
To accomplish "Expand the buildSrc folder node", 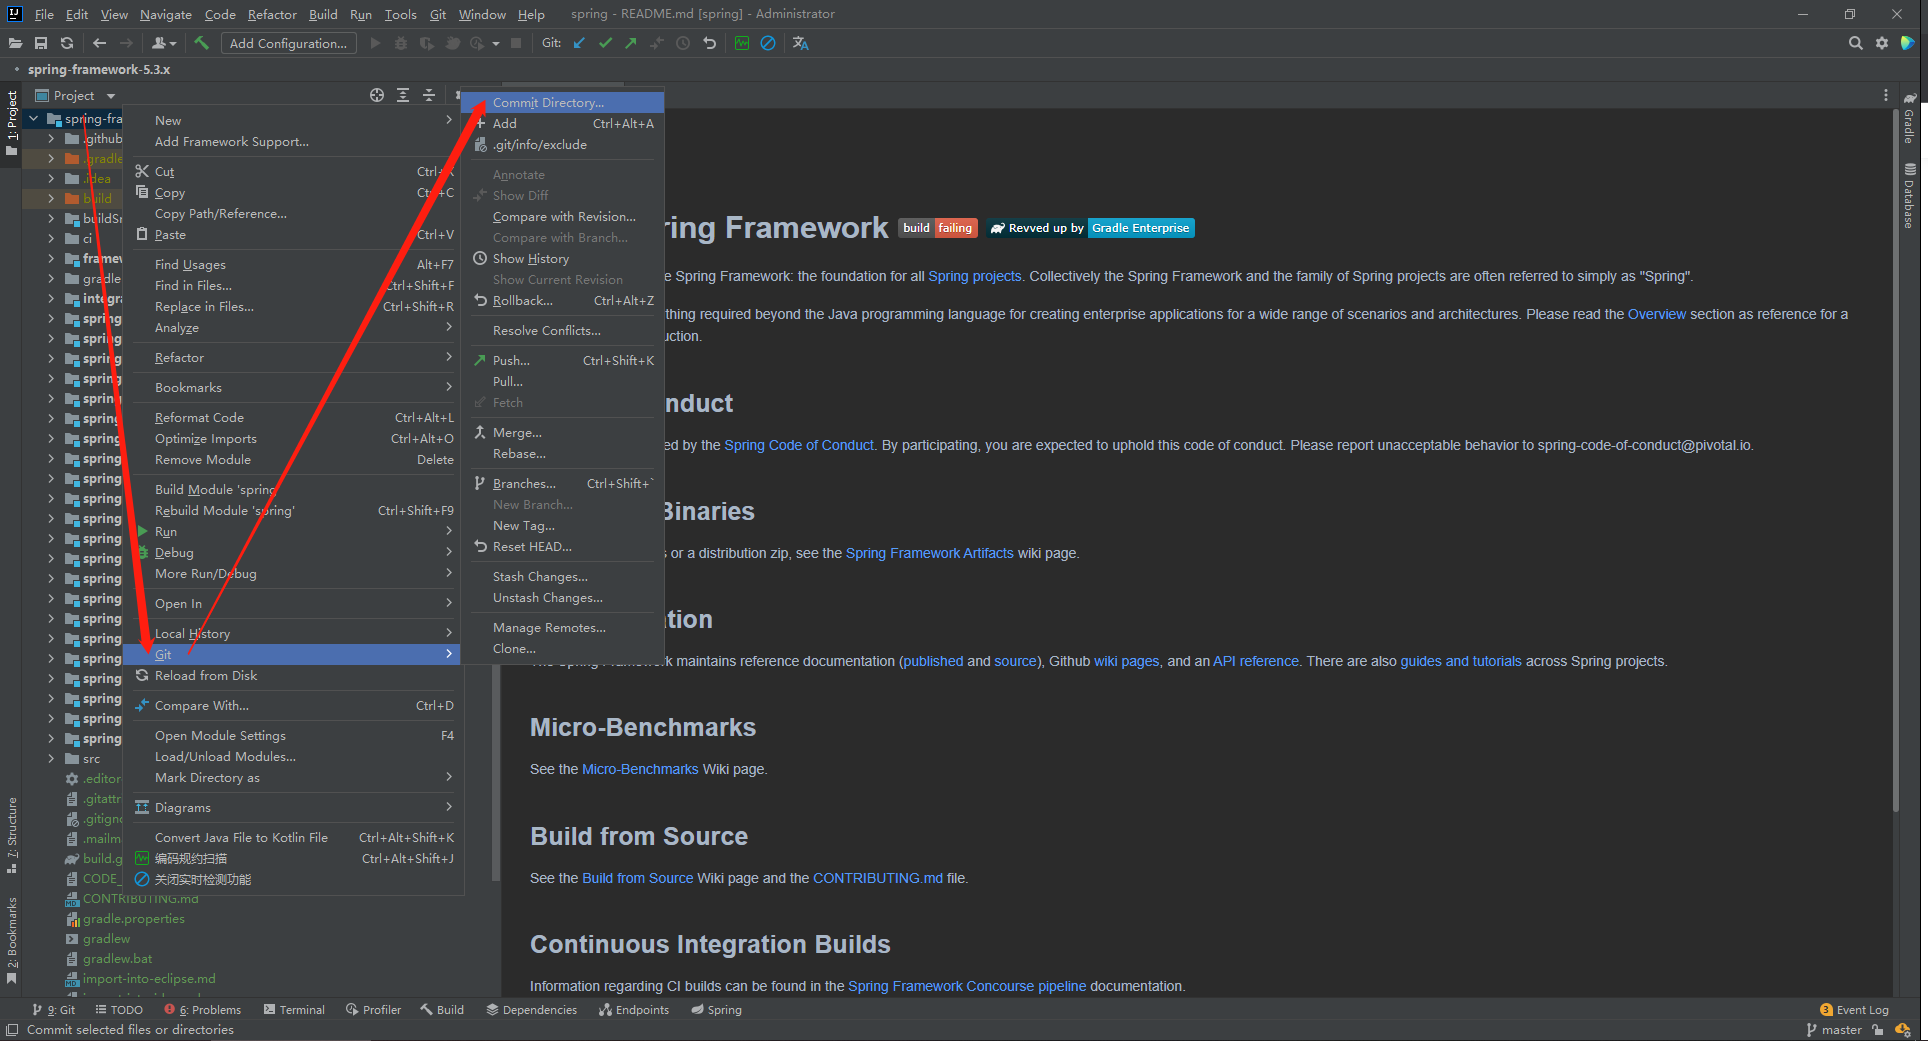I will [51, 219].
